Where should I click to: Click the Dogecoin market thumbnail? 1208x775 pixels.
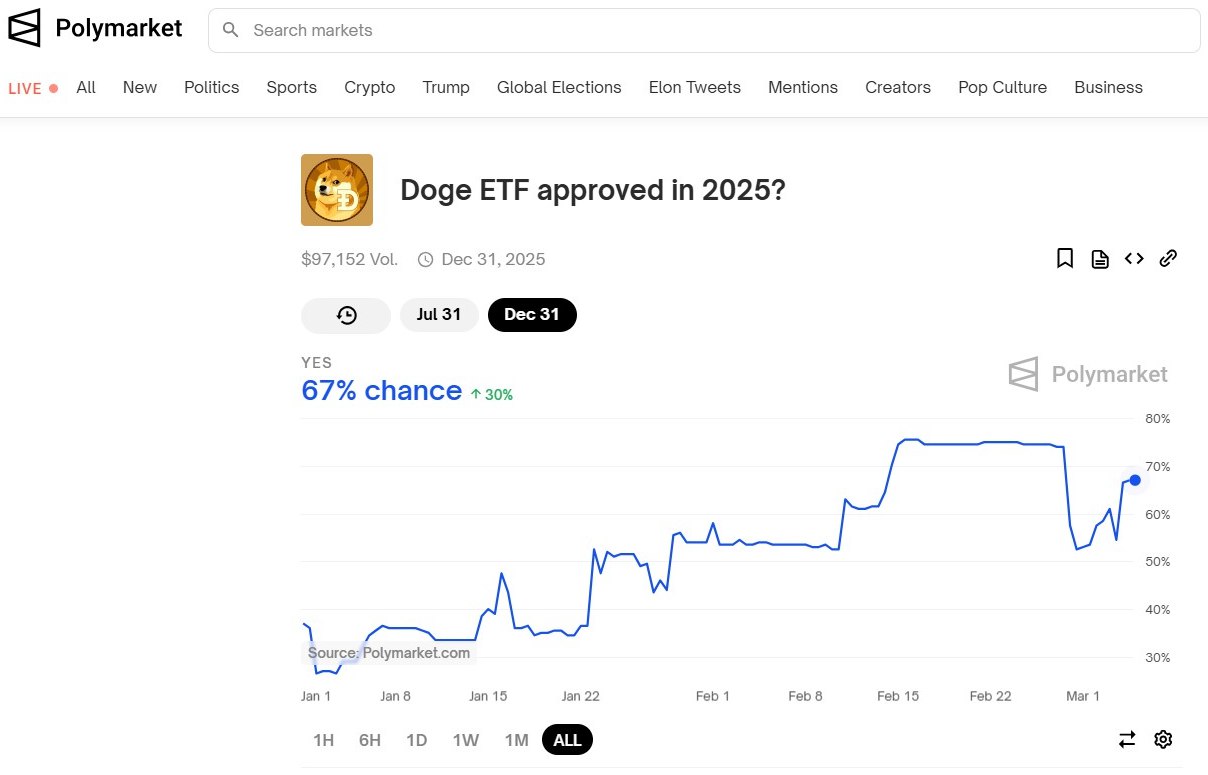pos(337,190)
